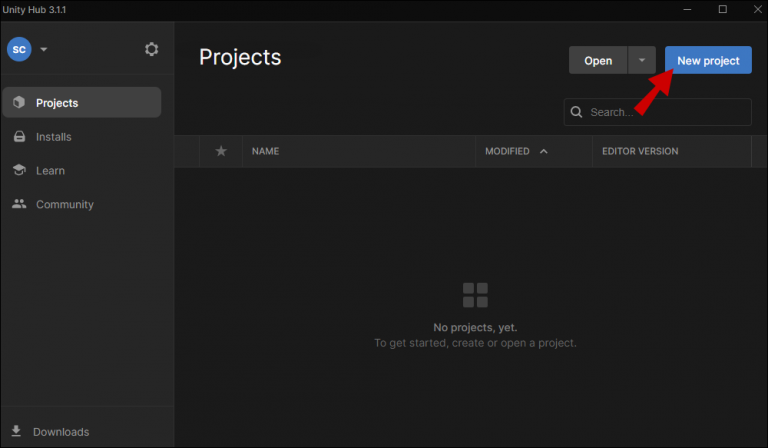
Task: Focus the project Search field
Action: tap(657, 112)
